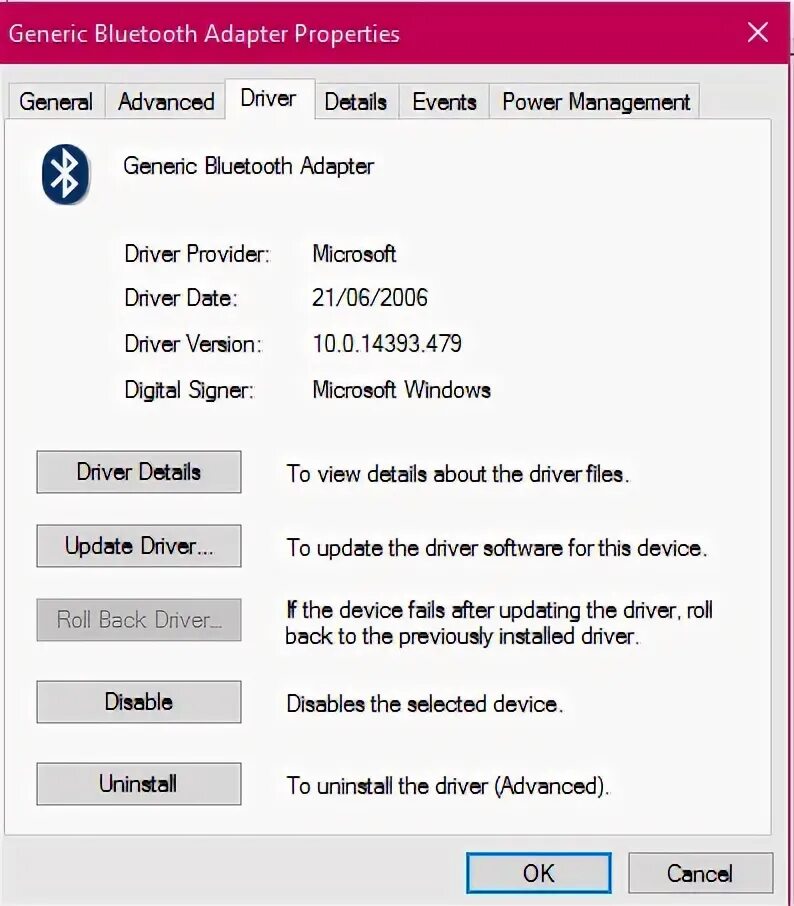
Task: Select the Driver tab
Action: [269, 98]
